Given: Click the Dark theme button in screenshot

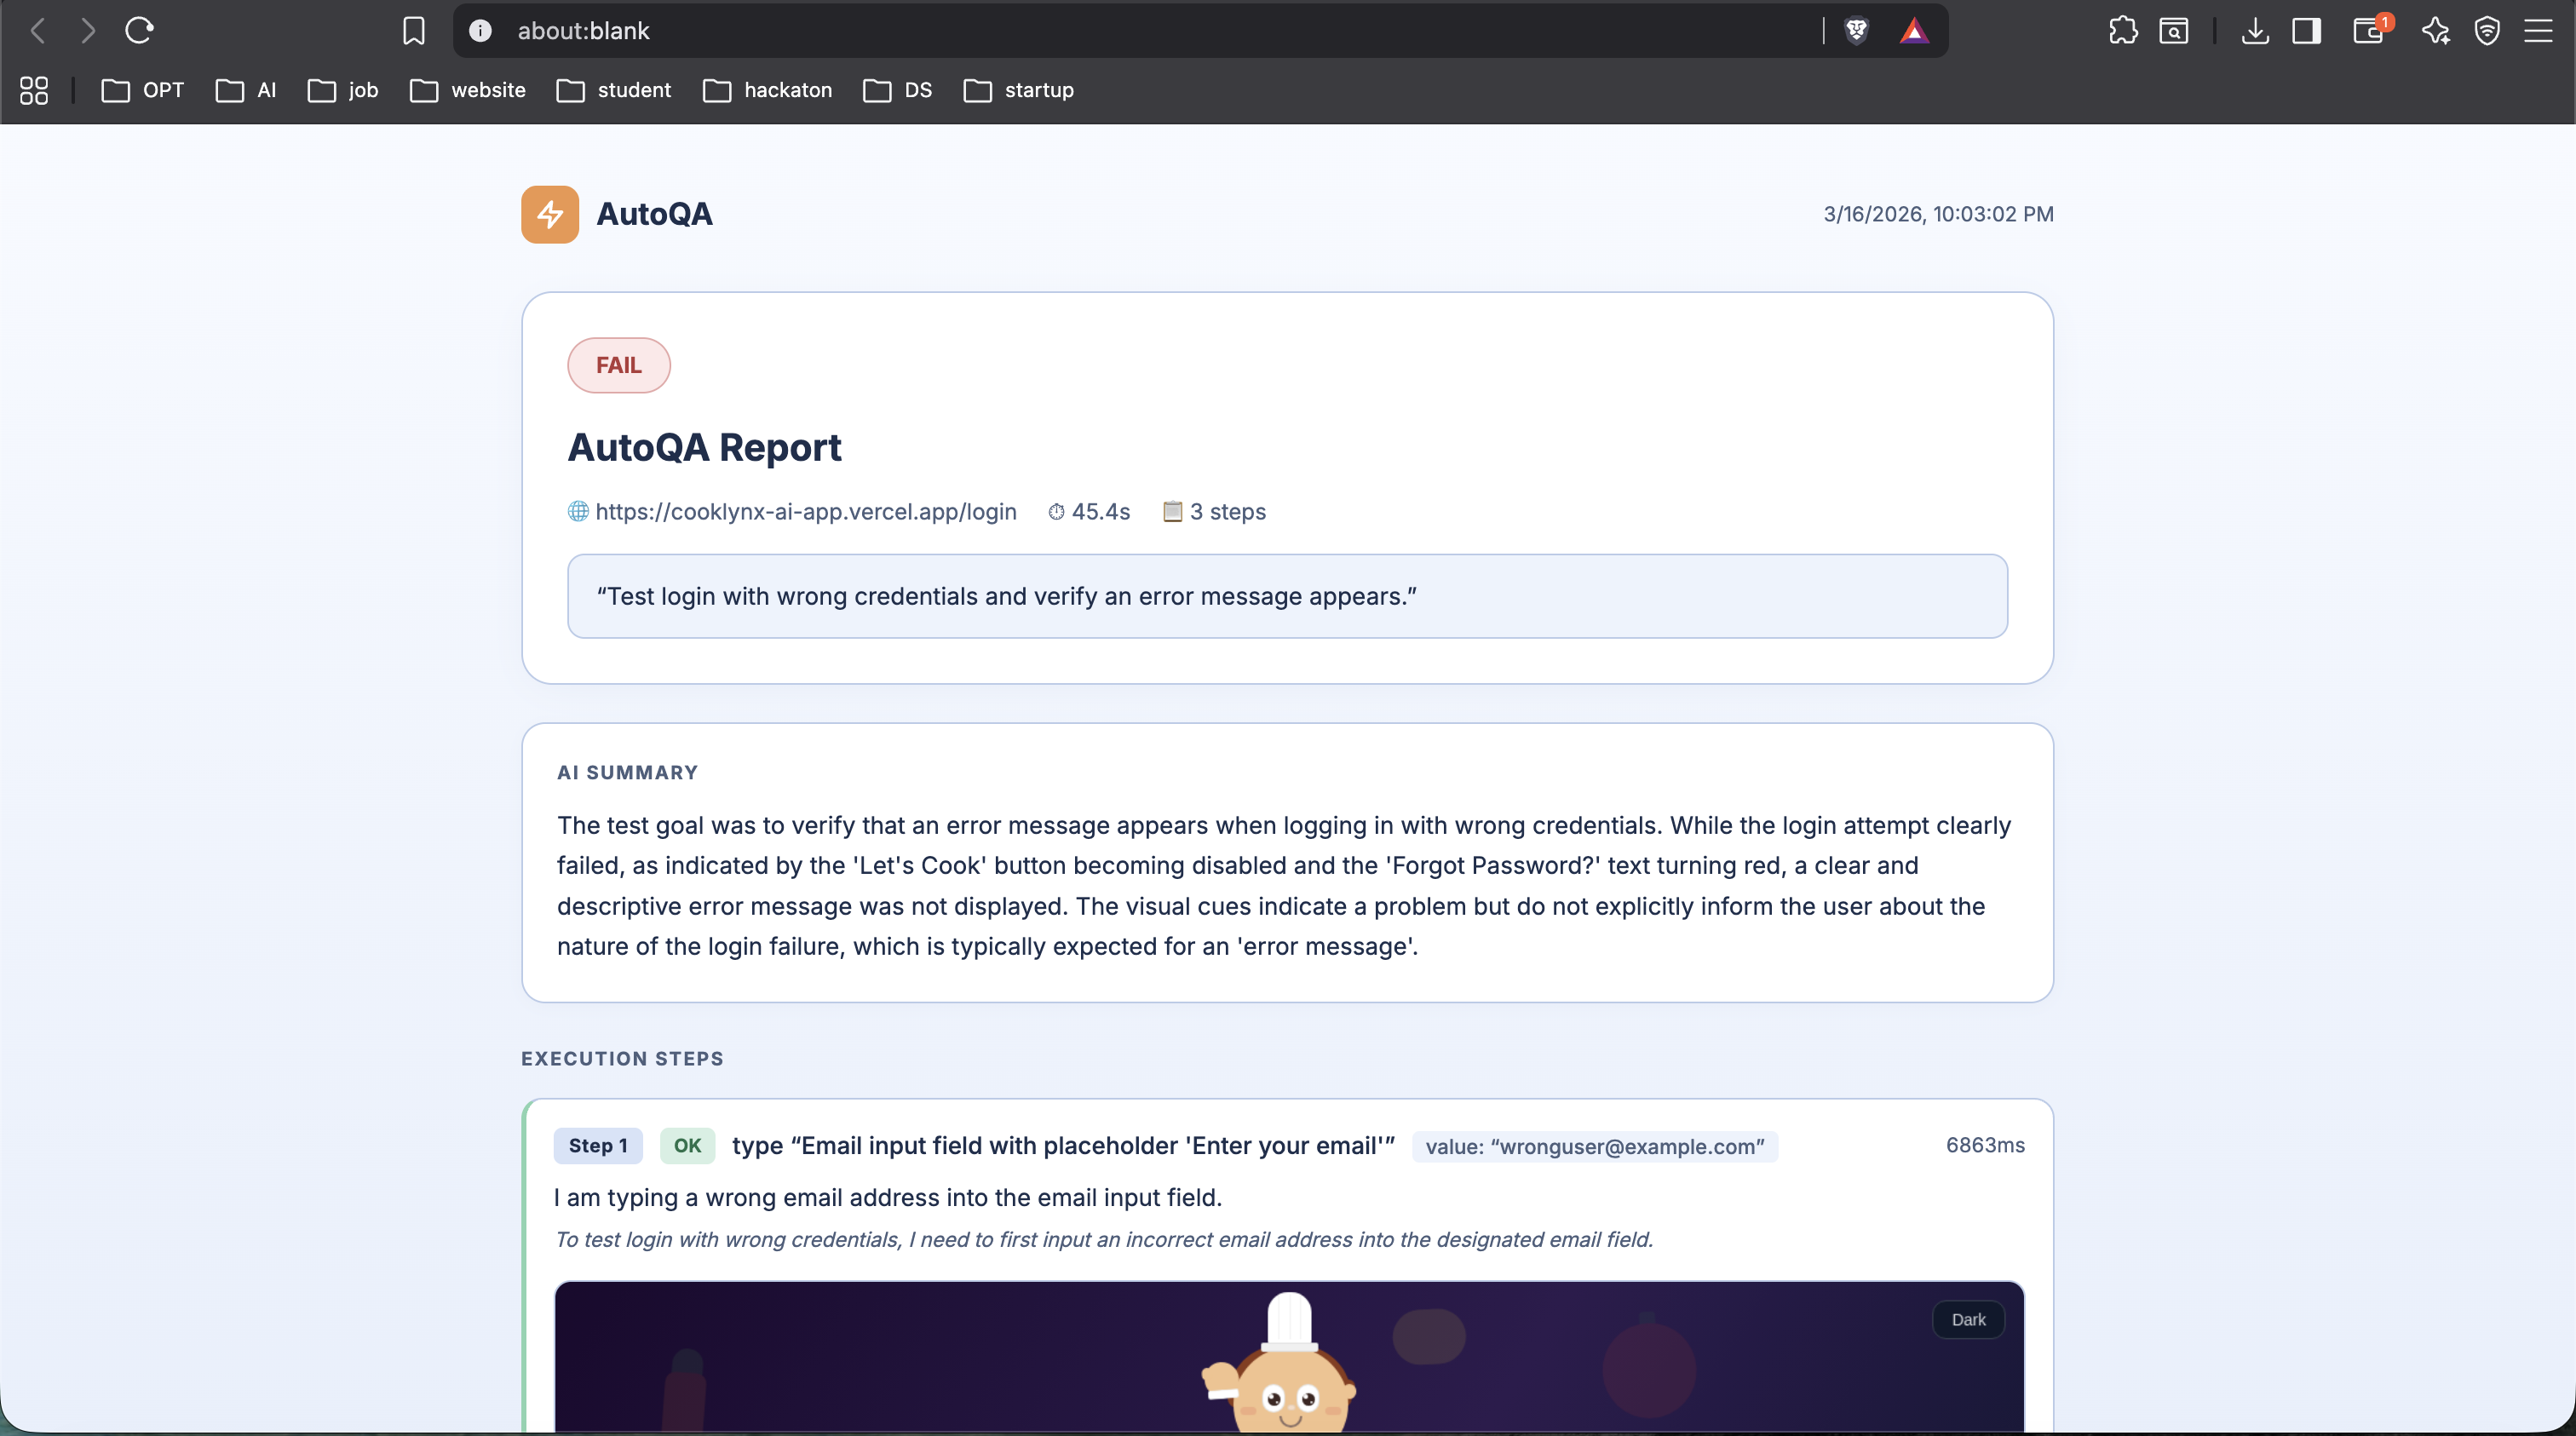Looking at the screenshot, I should click(1967, 1319).
